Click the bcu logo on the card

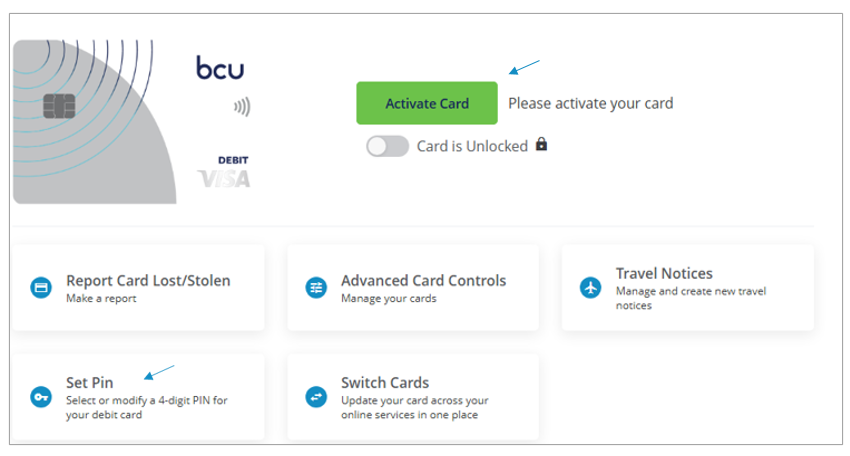(x=220, y=69)
